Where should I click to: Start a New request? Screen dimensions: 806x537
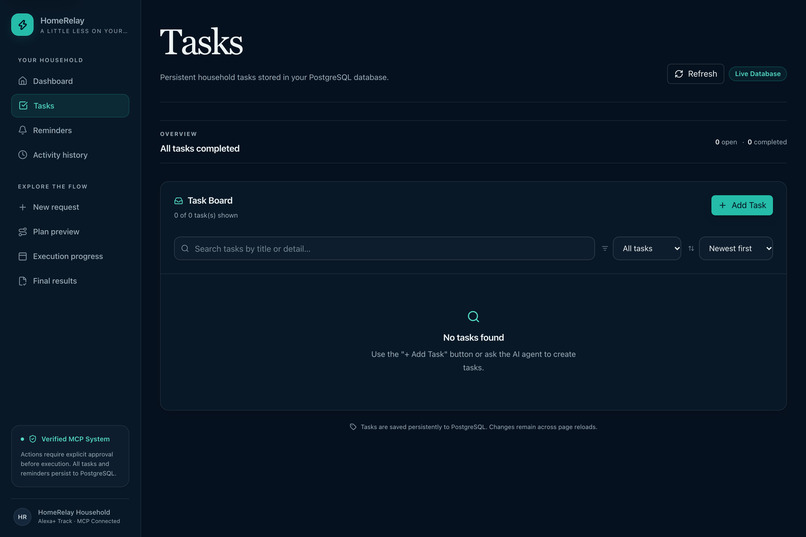70,207
